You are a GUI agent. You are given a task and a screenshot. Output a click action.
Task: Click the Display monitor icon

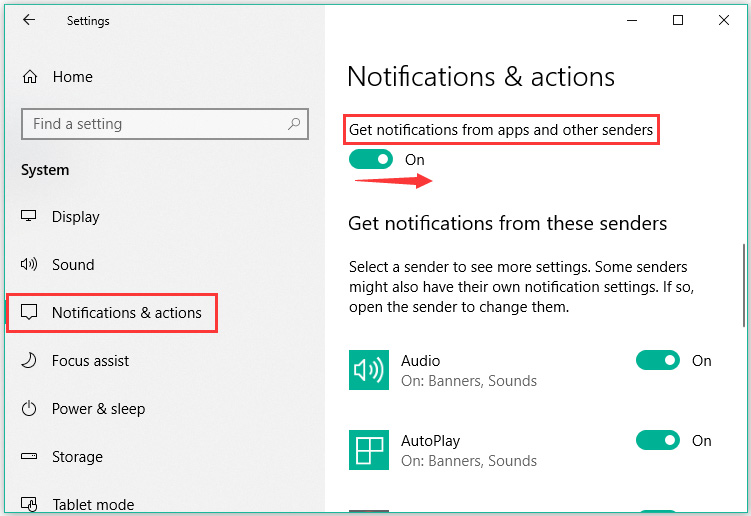29,216
